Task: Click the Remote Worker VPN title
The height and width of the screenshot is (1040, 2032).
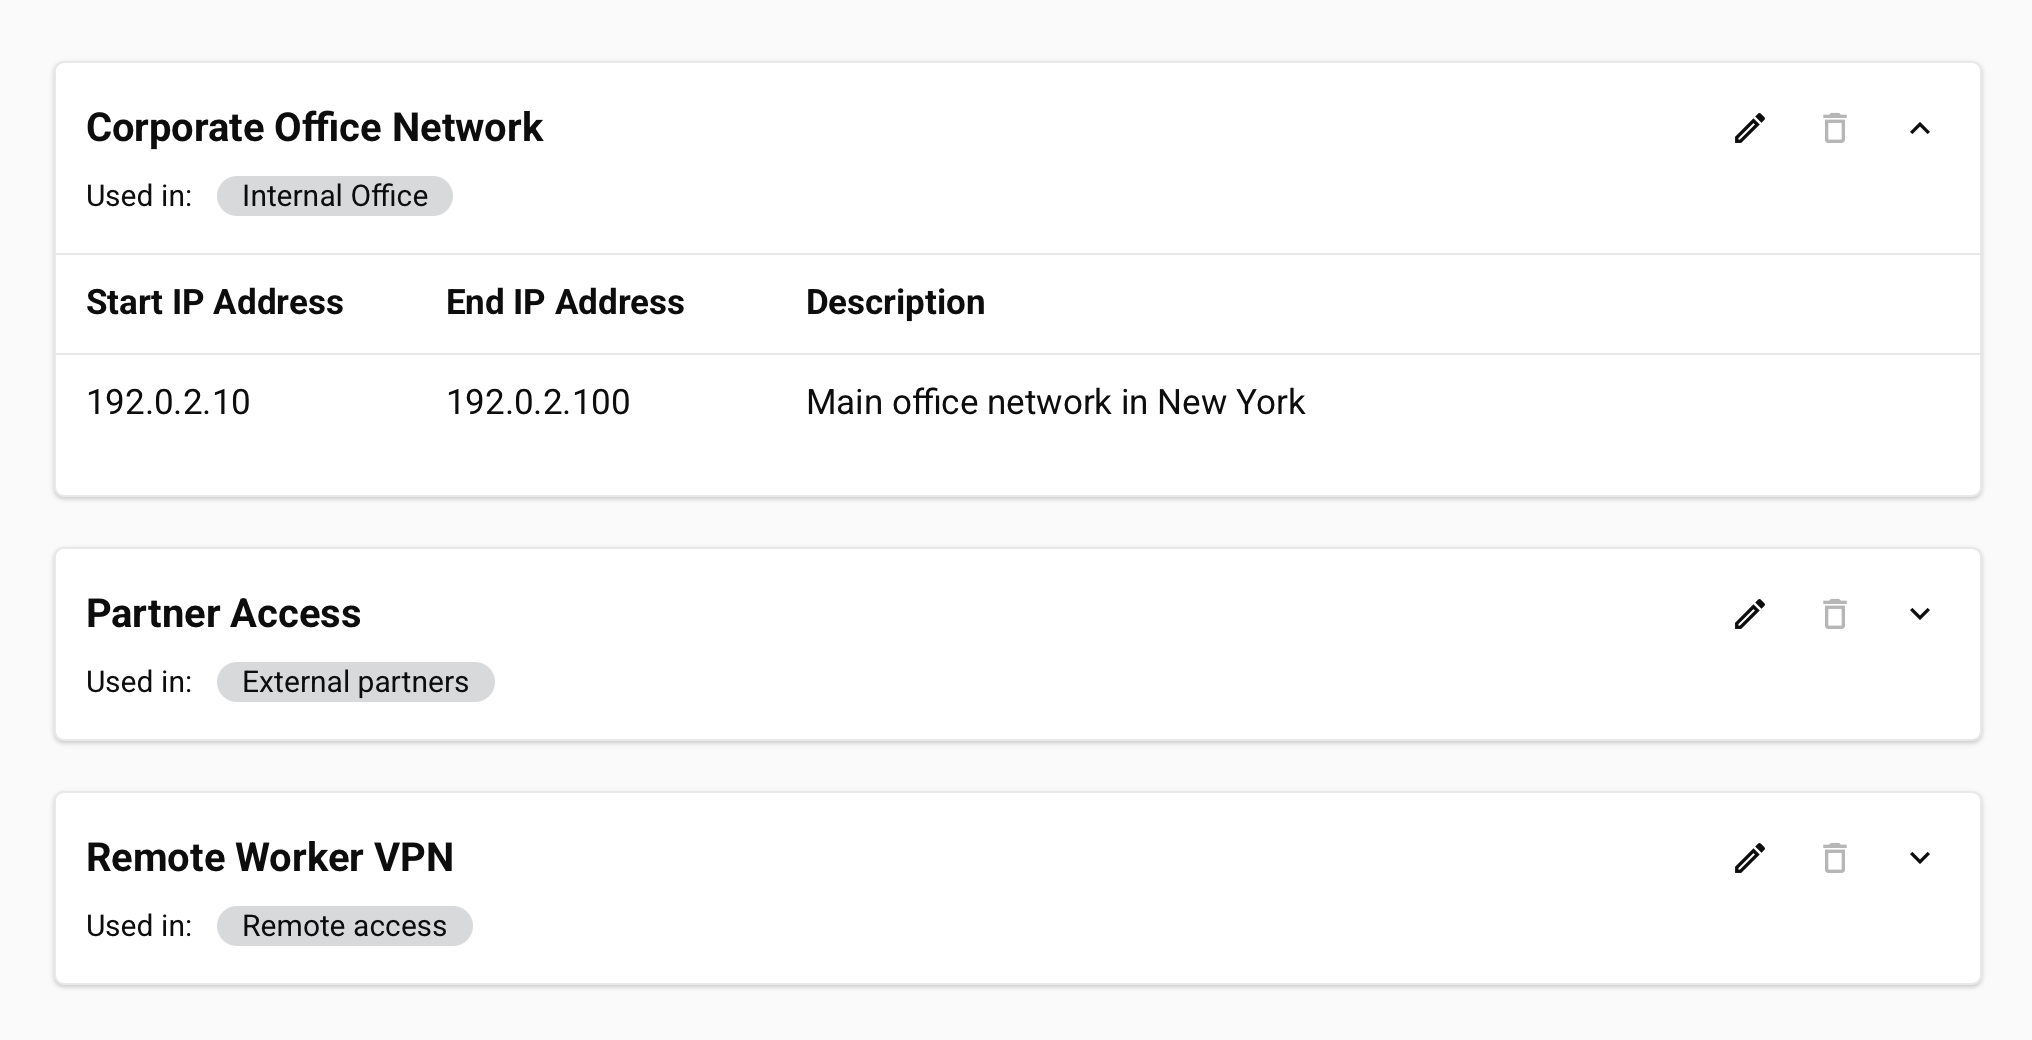Action: pos(270,858)
